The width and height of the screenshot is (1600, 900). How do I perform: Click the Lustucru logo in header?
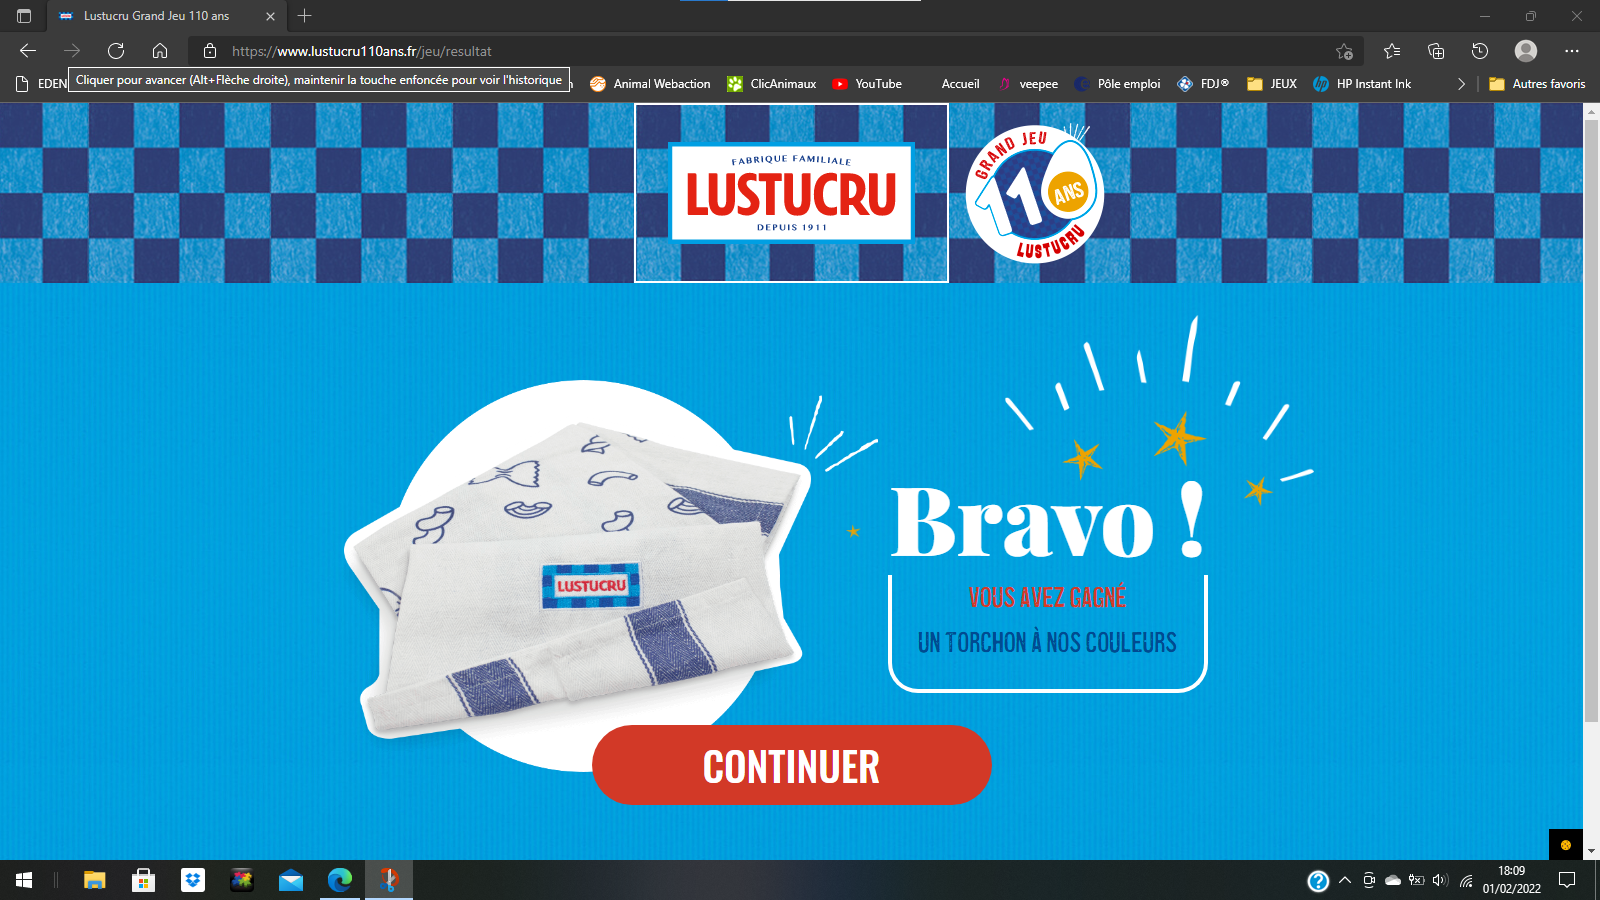tap(791, 193)
